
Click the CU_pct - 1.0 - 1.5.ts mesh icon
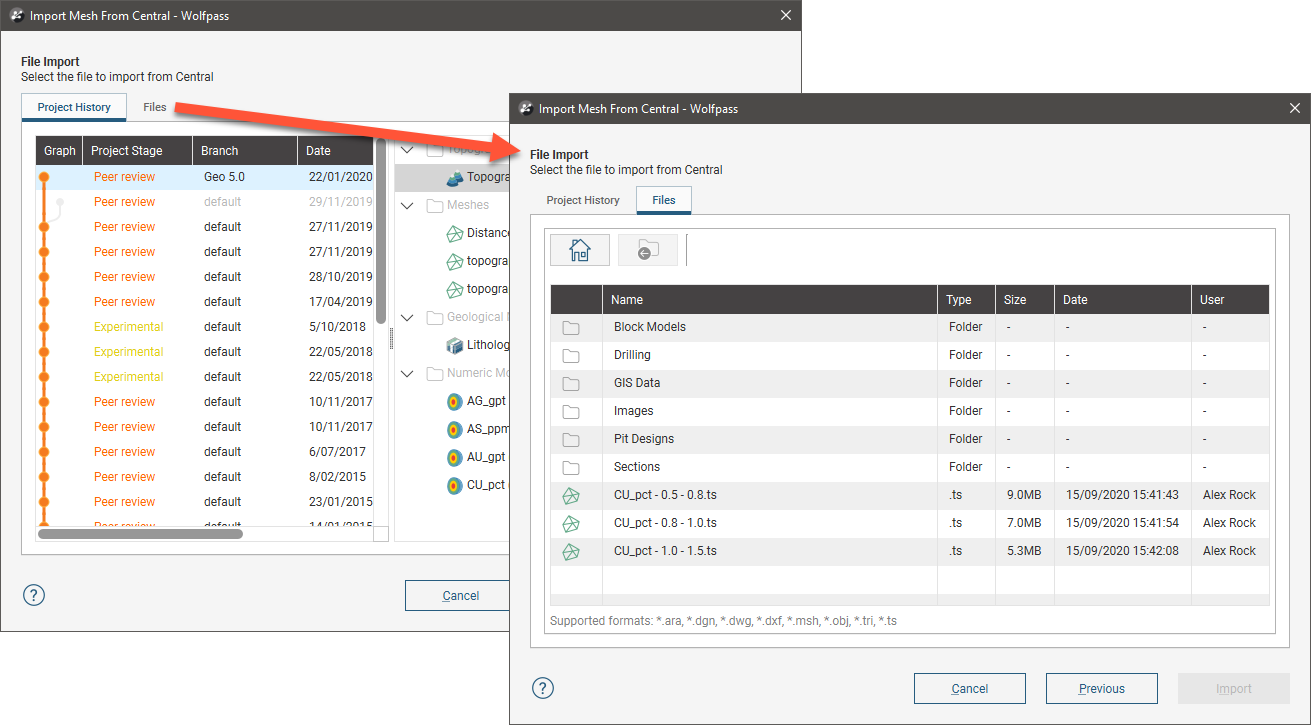tap(571, 551)
